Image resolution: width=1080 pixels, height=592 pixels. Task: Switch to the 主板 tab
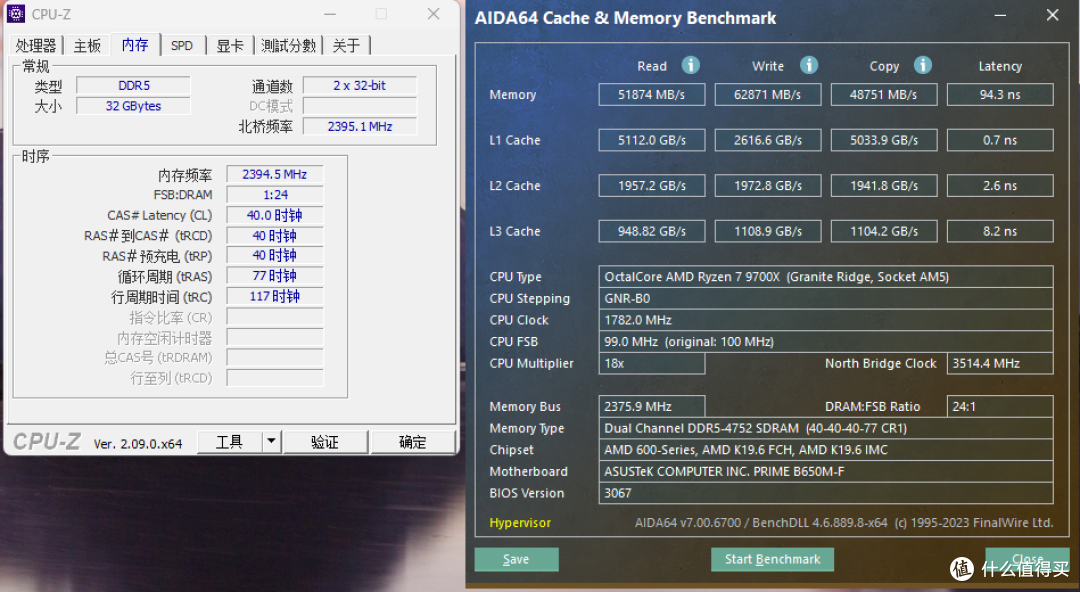pyautogui.click(x=87, y=45)
